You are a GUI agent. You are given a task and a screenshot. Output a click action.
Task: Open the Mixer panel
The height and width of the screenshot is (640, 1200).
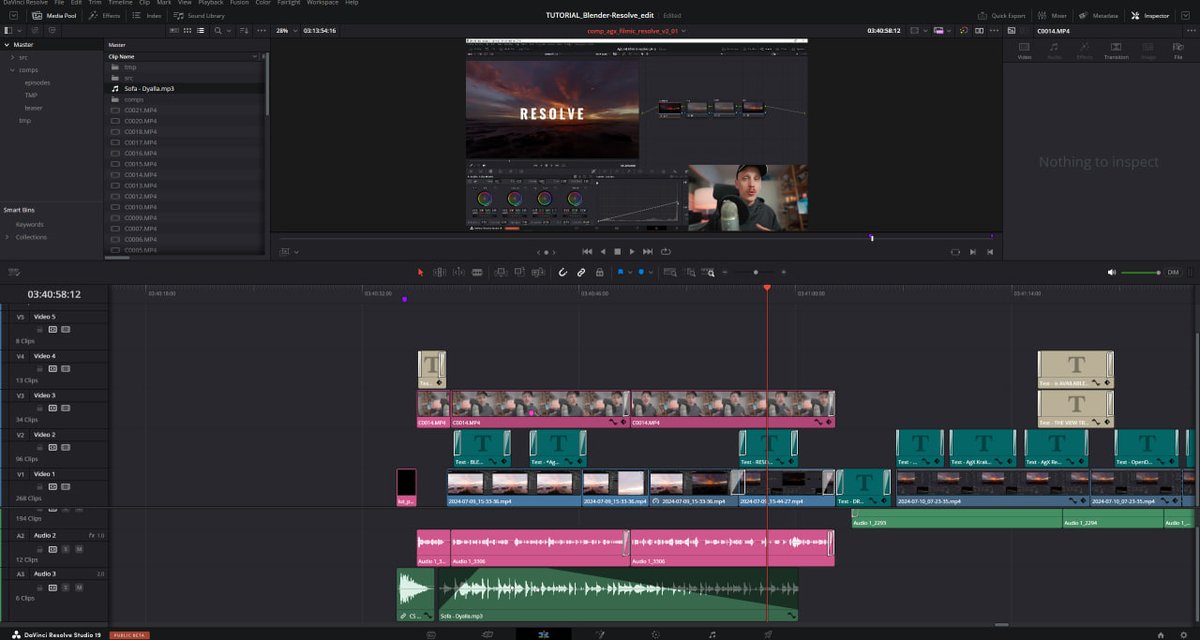[1053, 16]
